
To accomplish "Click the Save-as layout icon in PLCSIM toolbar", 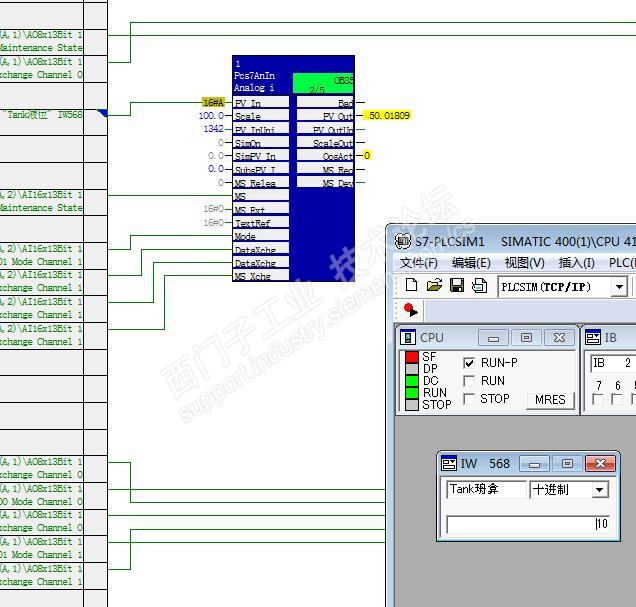I will point(479,285).
